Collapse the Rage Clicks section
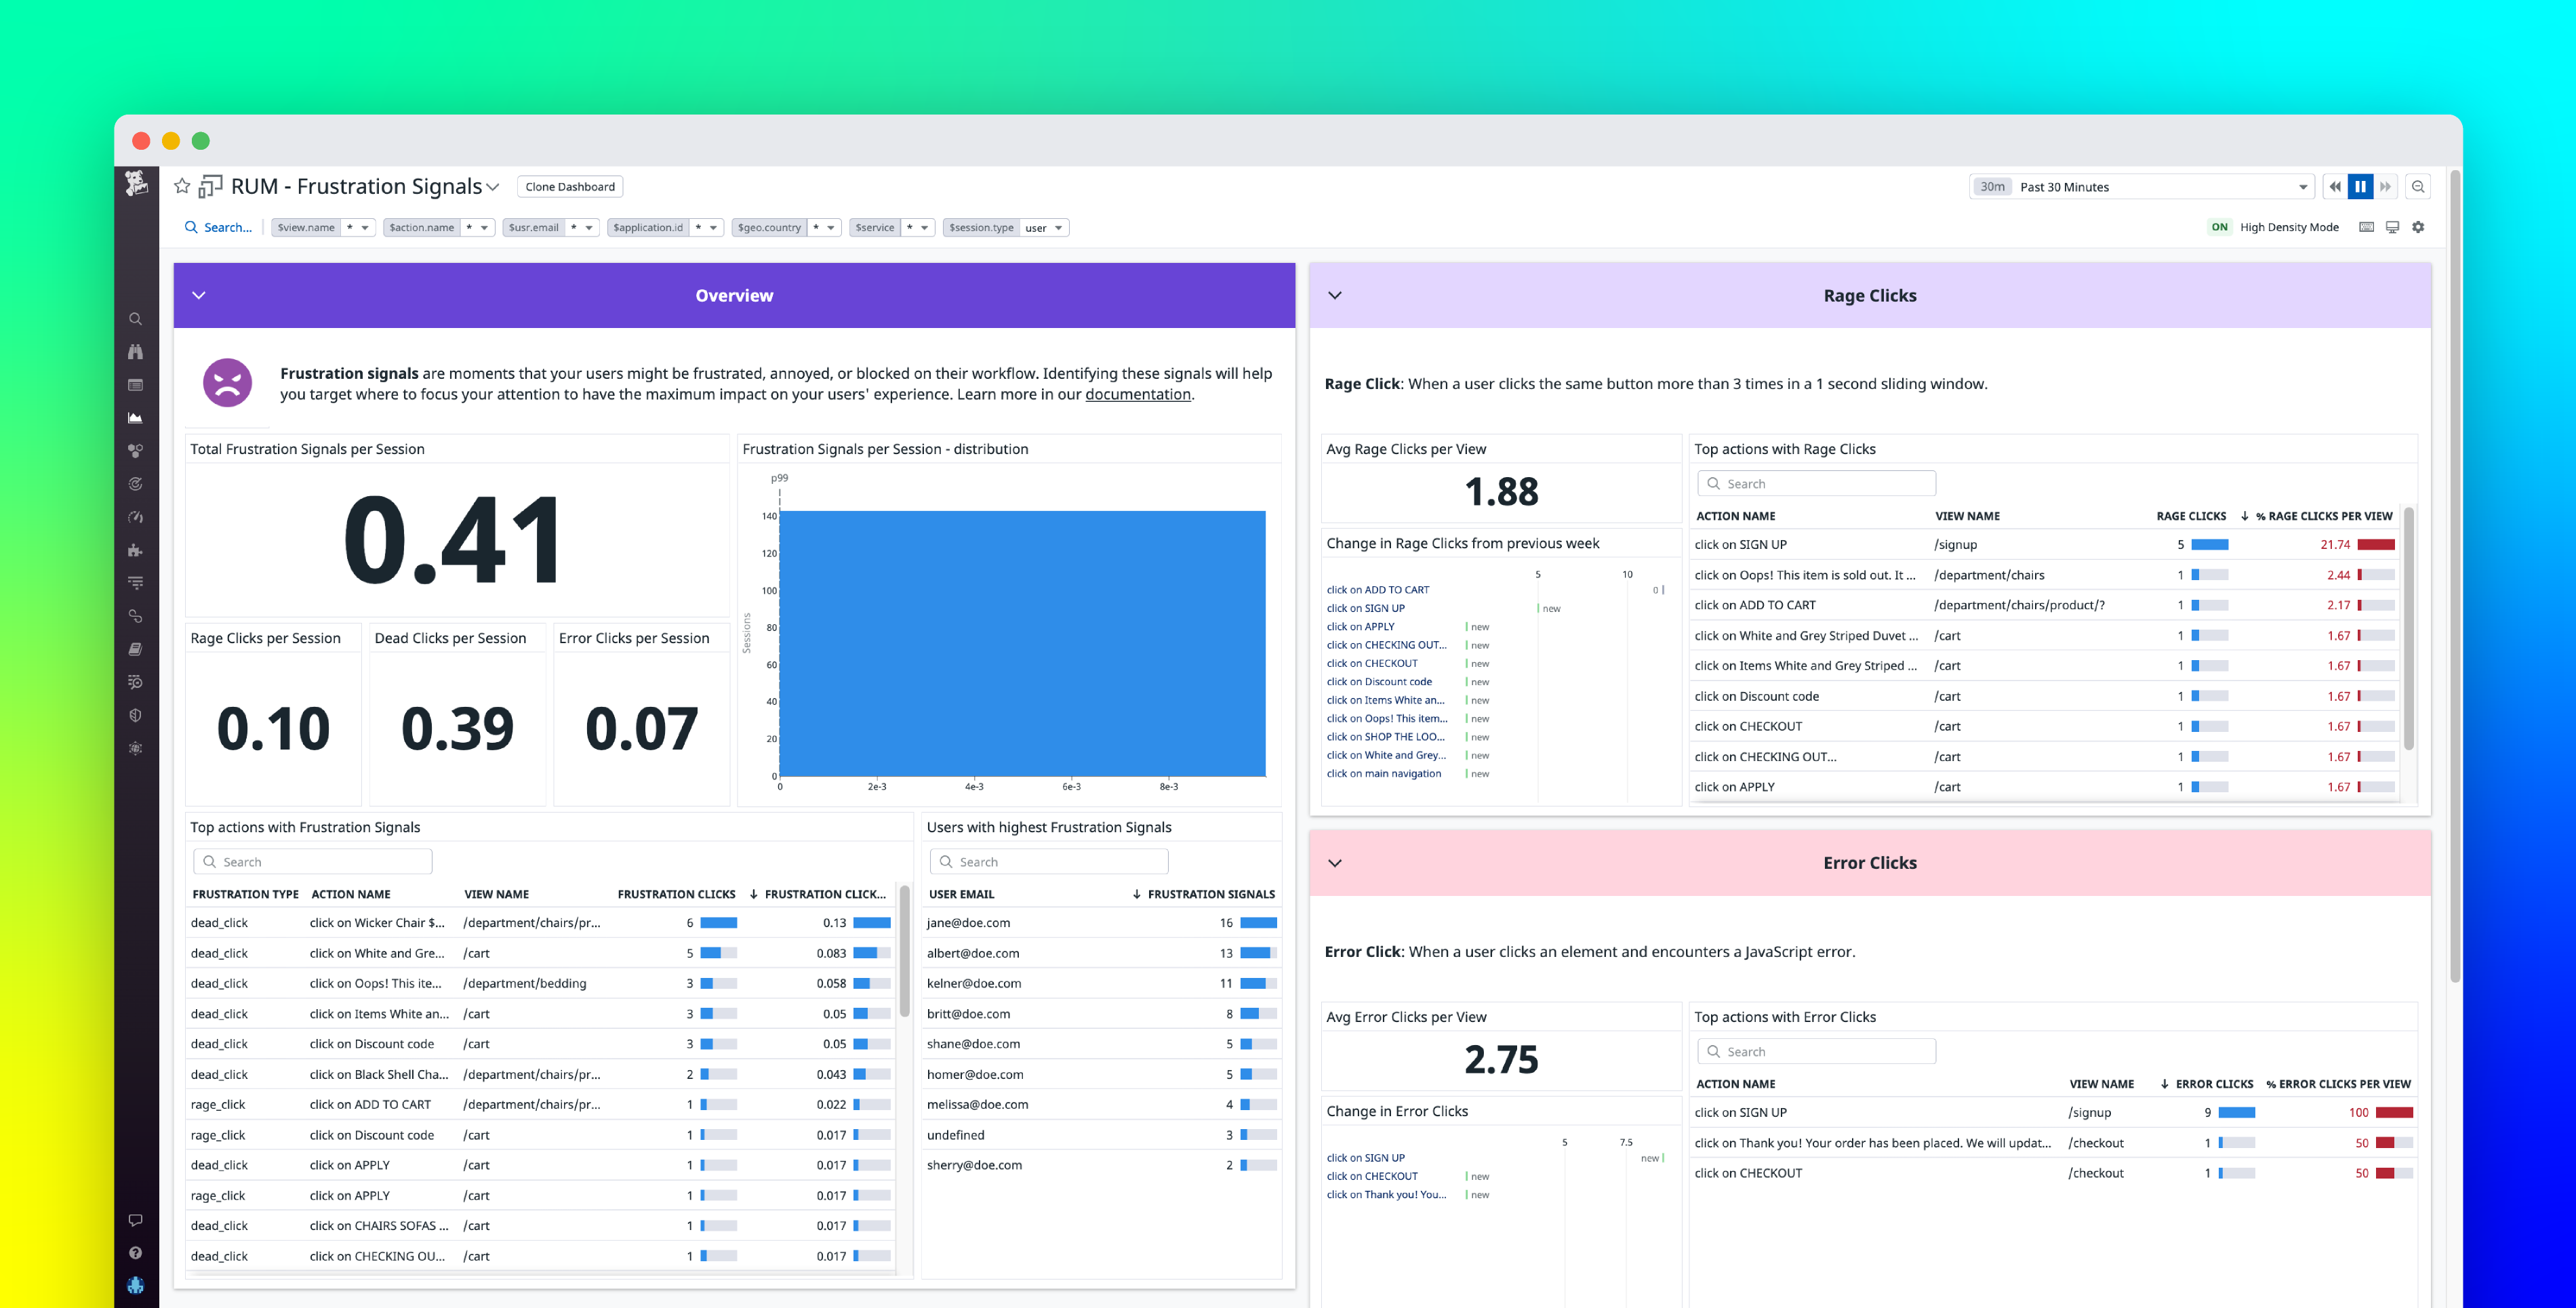This screenshot has height=1308, width=2576. [x=1334, y=295]
